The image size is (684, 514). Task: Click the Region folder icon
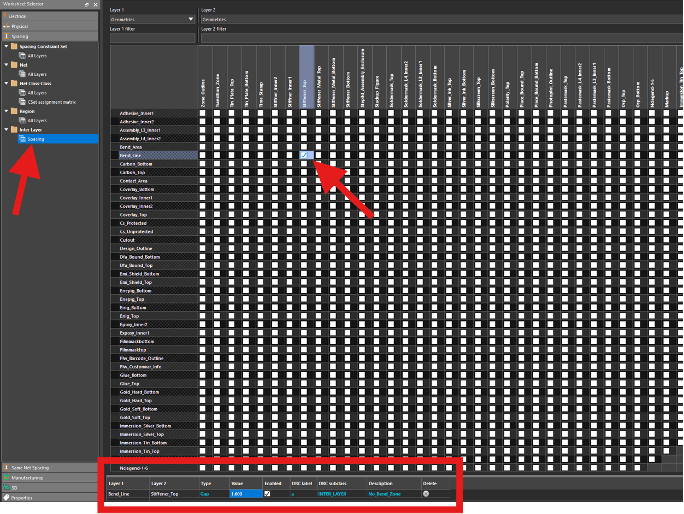tap(14, 111)
